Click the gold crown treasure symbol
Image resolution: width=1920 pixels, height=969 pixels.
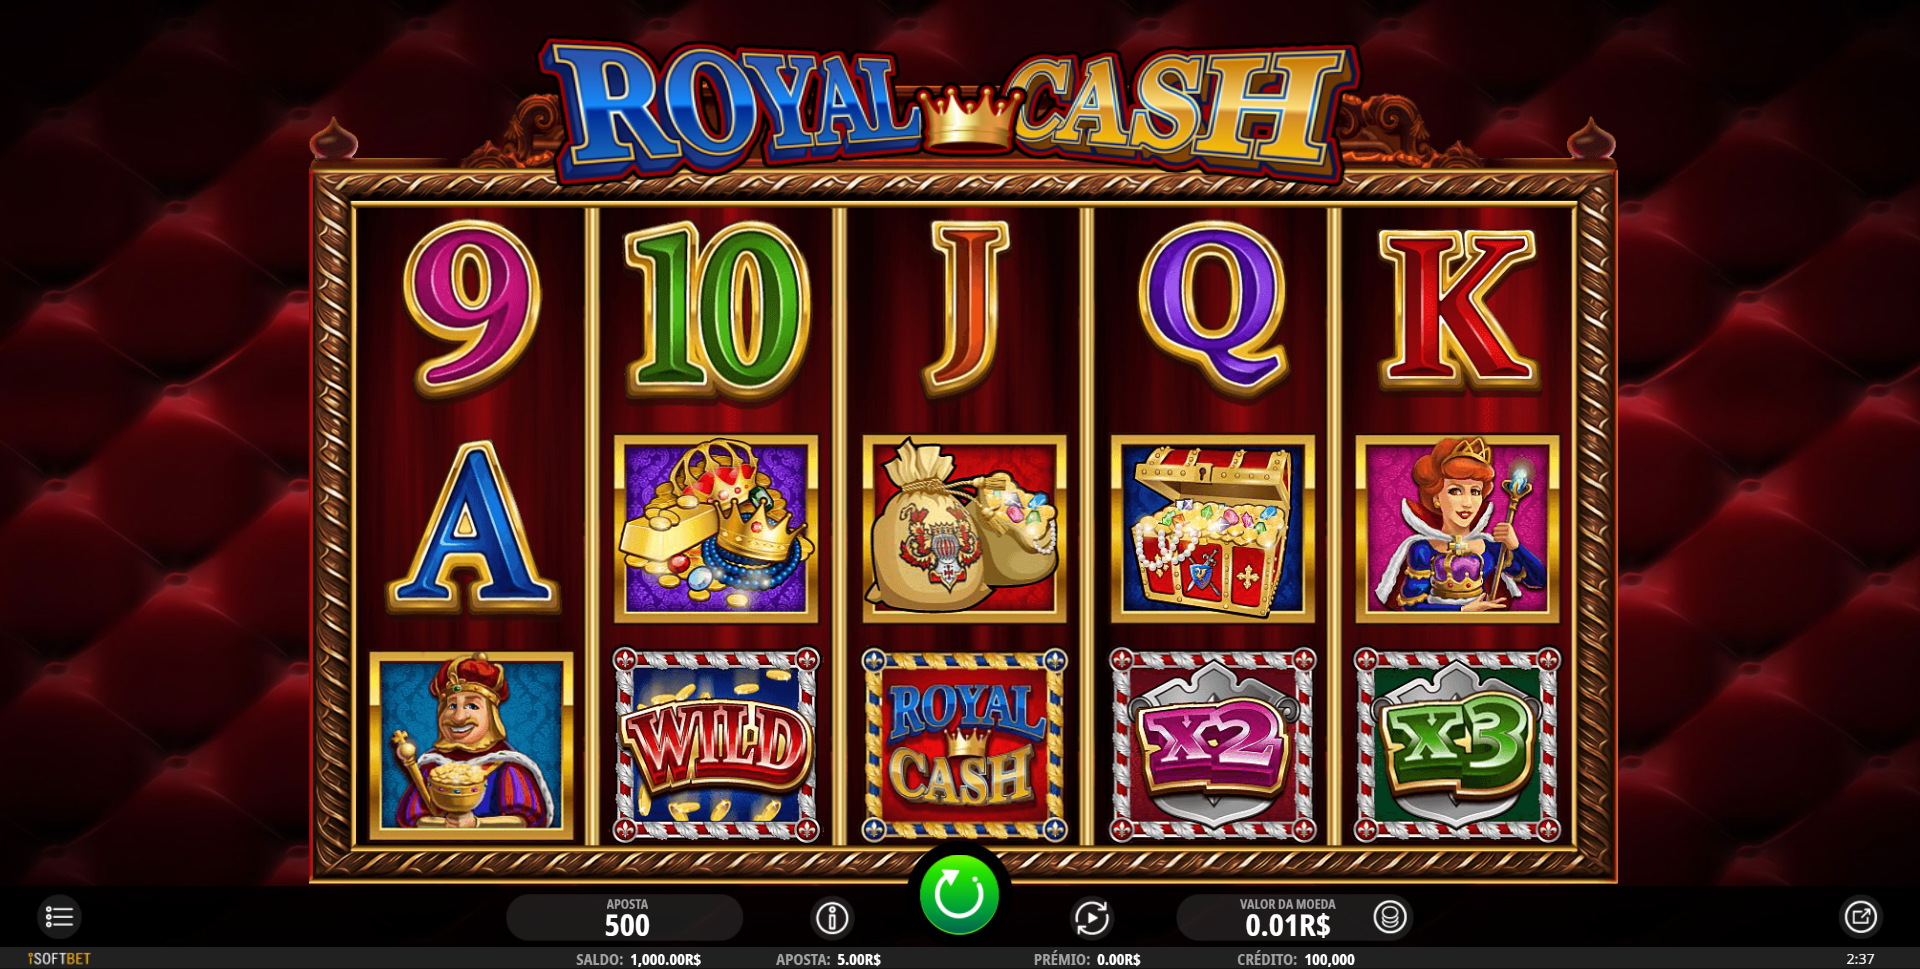pos(716,528)
